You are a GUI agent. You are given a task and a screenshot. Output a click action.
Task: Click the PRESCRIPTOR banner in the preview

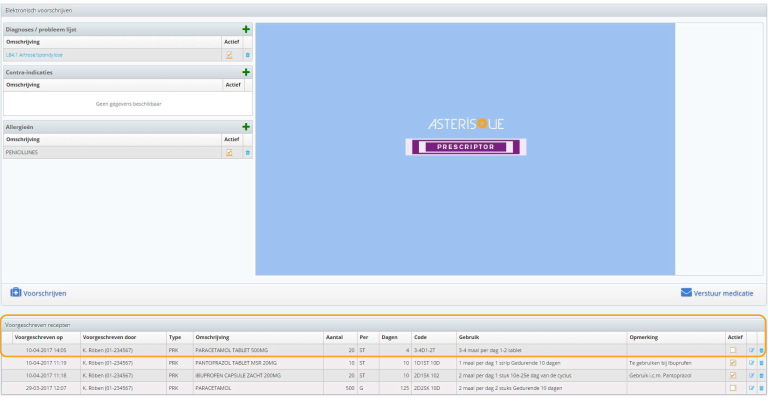point(466,147)
